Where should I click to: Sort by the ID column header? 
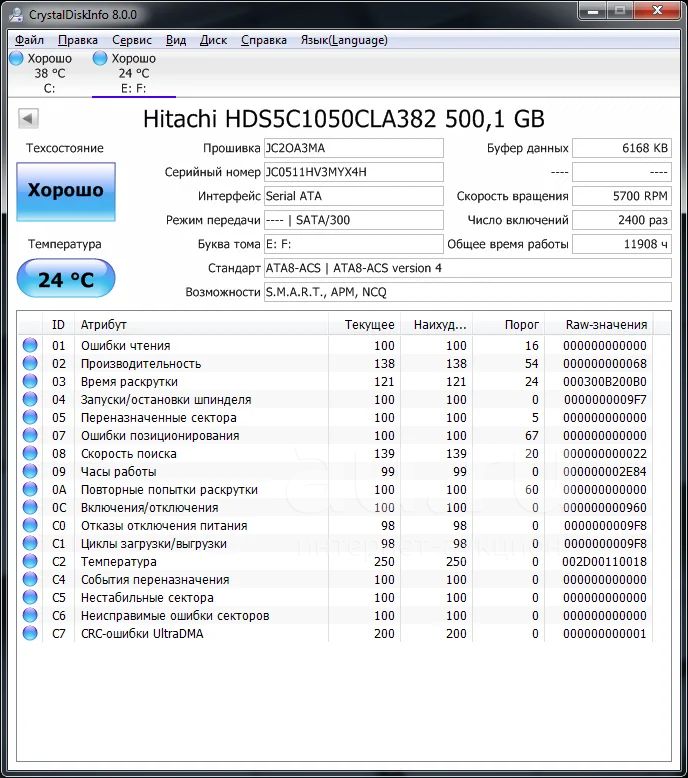click(x=59, y=324)
